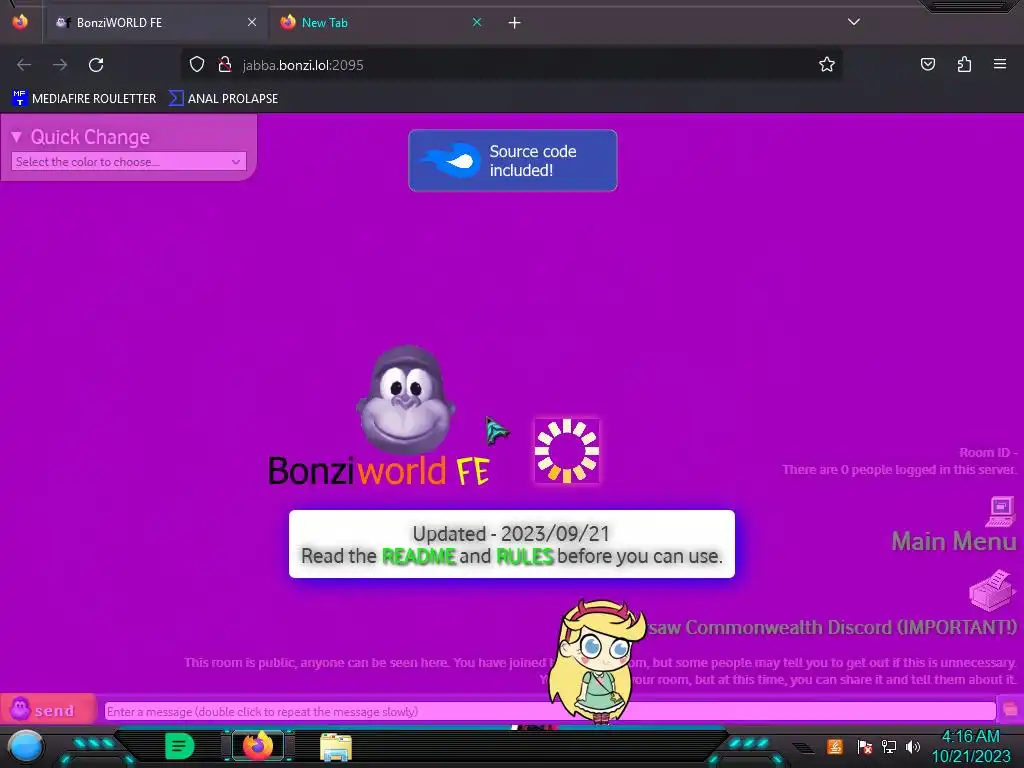This screenshot has width=1024, height=768.
Task: Close the New Tab tab
Action: 477,22
